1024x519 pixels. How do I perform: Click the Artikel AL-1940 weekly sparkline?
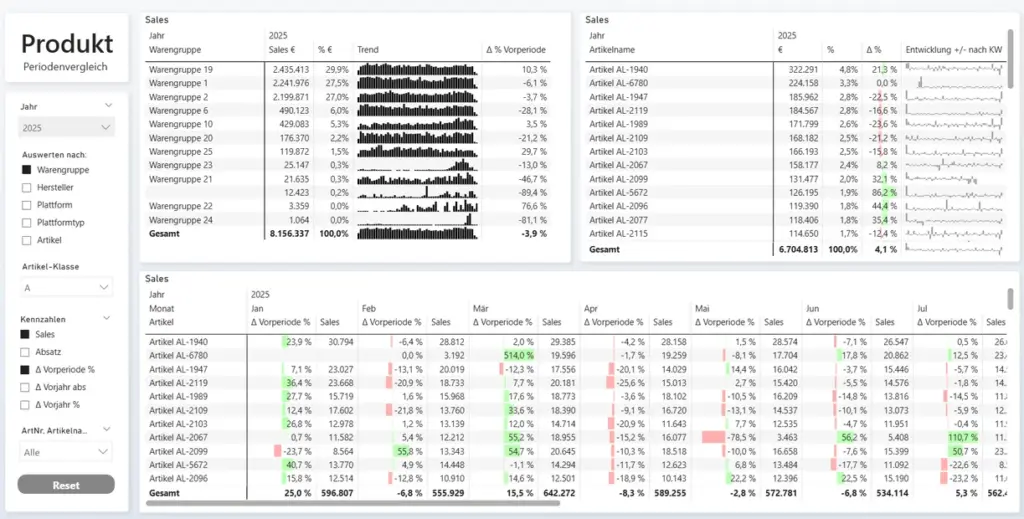coord(953,69)
